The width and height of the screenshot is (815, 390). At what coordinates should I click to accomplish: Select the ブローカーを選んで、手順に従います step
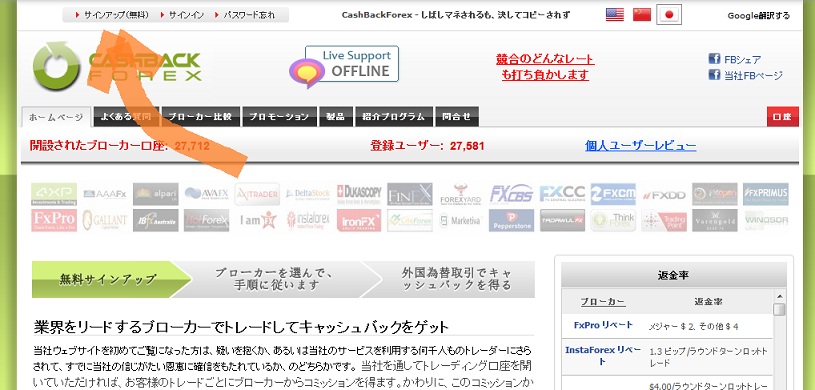[x=275, y=279]
